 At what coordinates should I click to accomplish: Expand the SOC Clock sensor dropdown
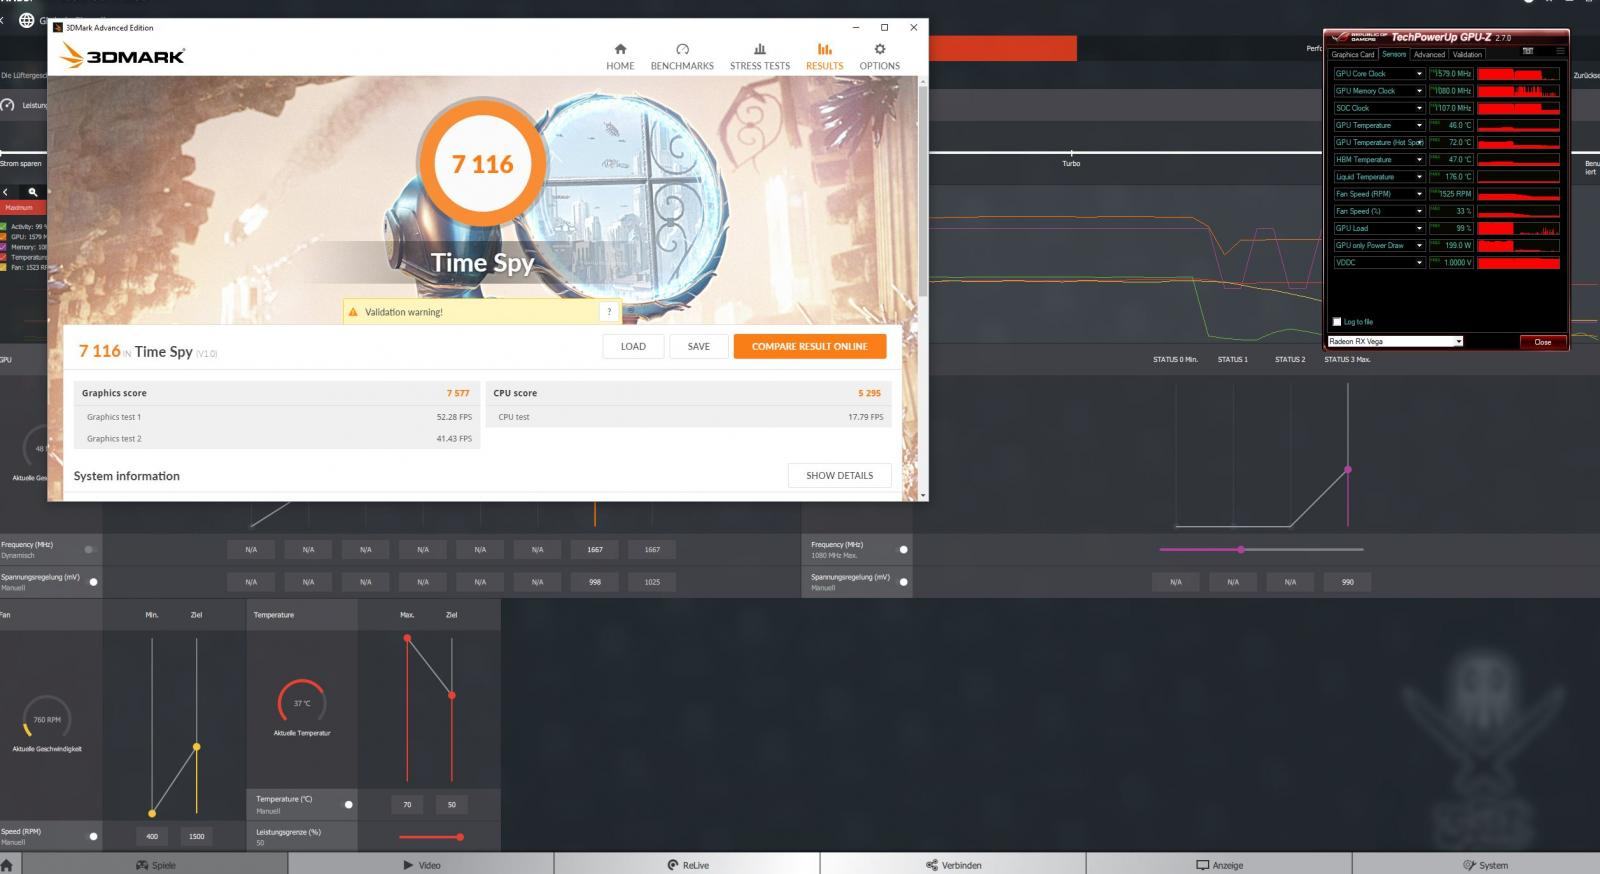(x=1418, y=108)
